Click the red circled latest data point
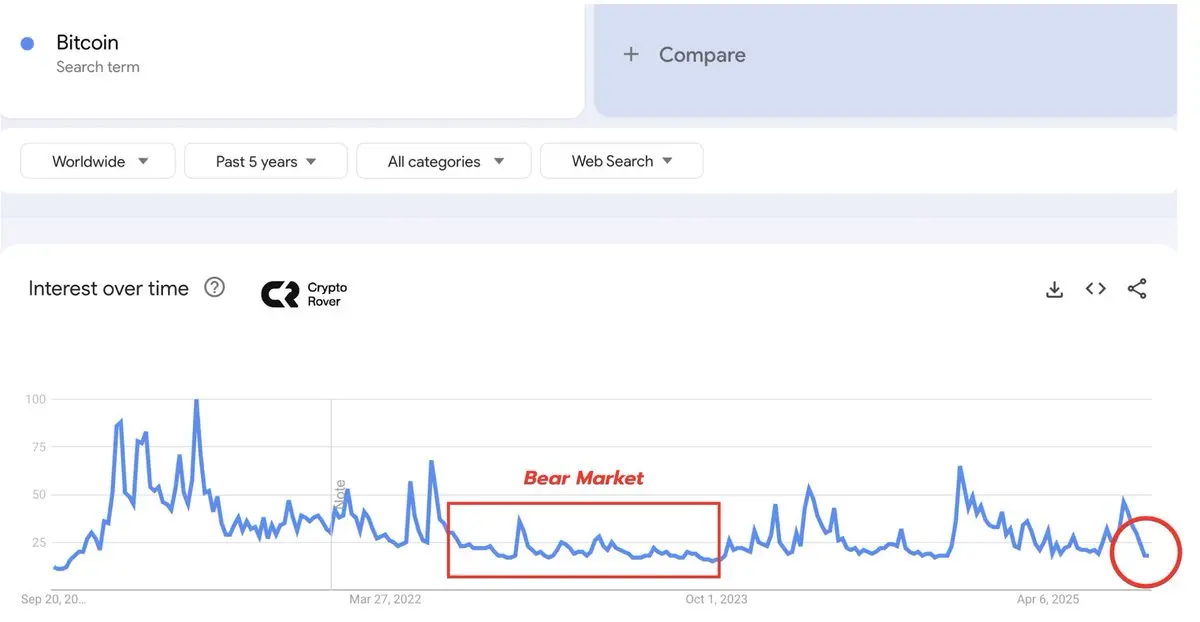The width and height of the screenshot is (1200, 622). pyautogui.click(x=1146, y=555)
